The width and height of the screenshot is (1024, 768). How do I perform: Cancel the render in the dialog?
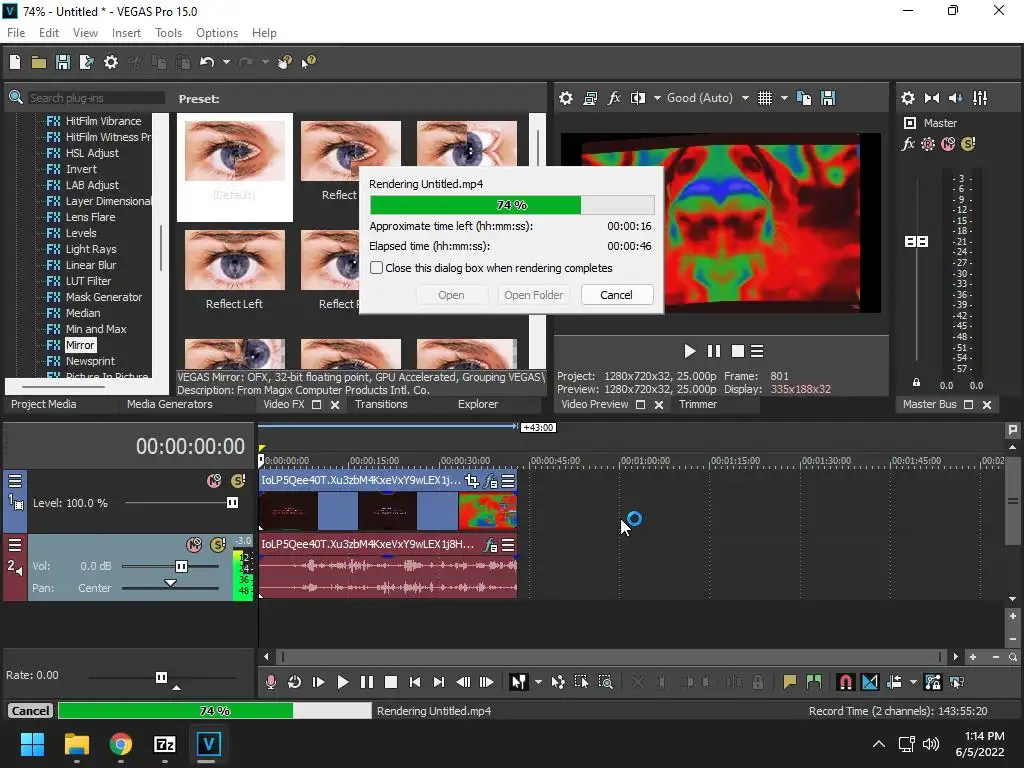(x=616, y=295)
